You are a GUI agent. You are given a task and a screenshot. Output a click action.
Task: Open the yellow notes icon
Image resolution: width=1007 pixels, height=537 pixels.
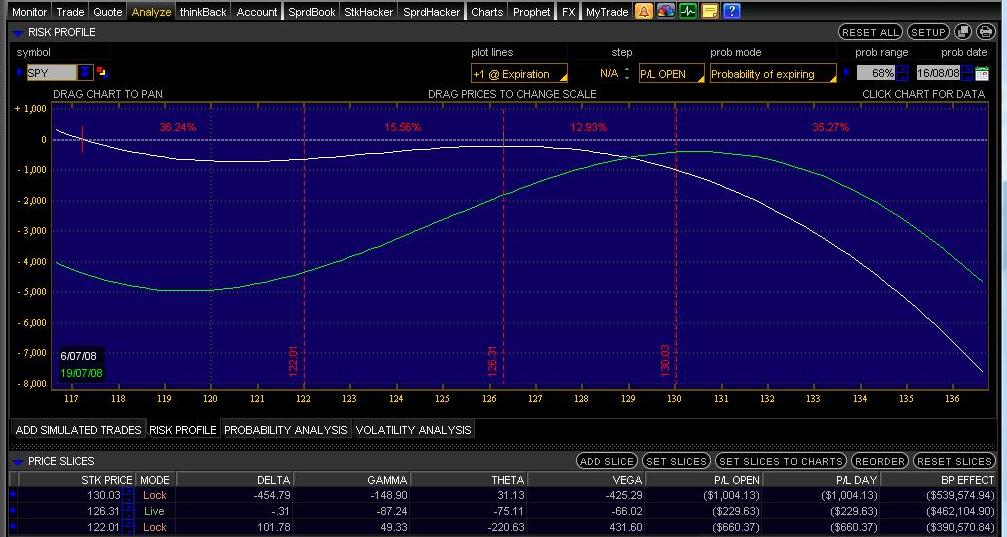pos(710,11)
